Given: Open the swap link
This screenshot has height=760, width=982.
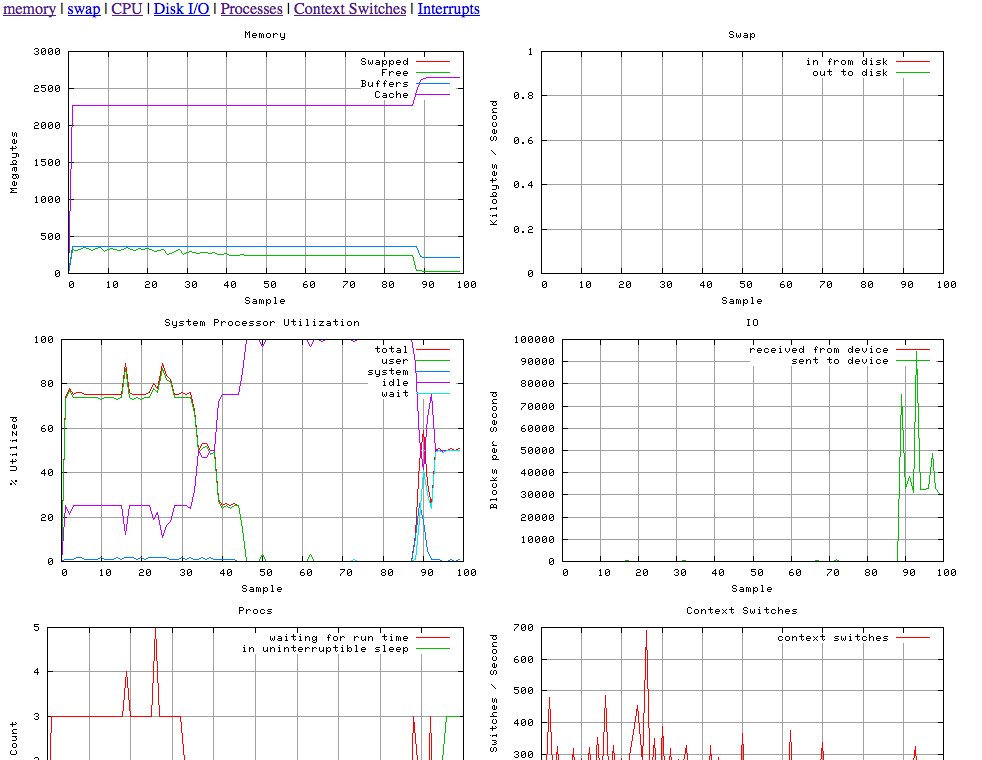Looking at the screenshot, I should pyautogui.click(x=84, y=9).
